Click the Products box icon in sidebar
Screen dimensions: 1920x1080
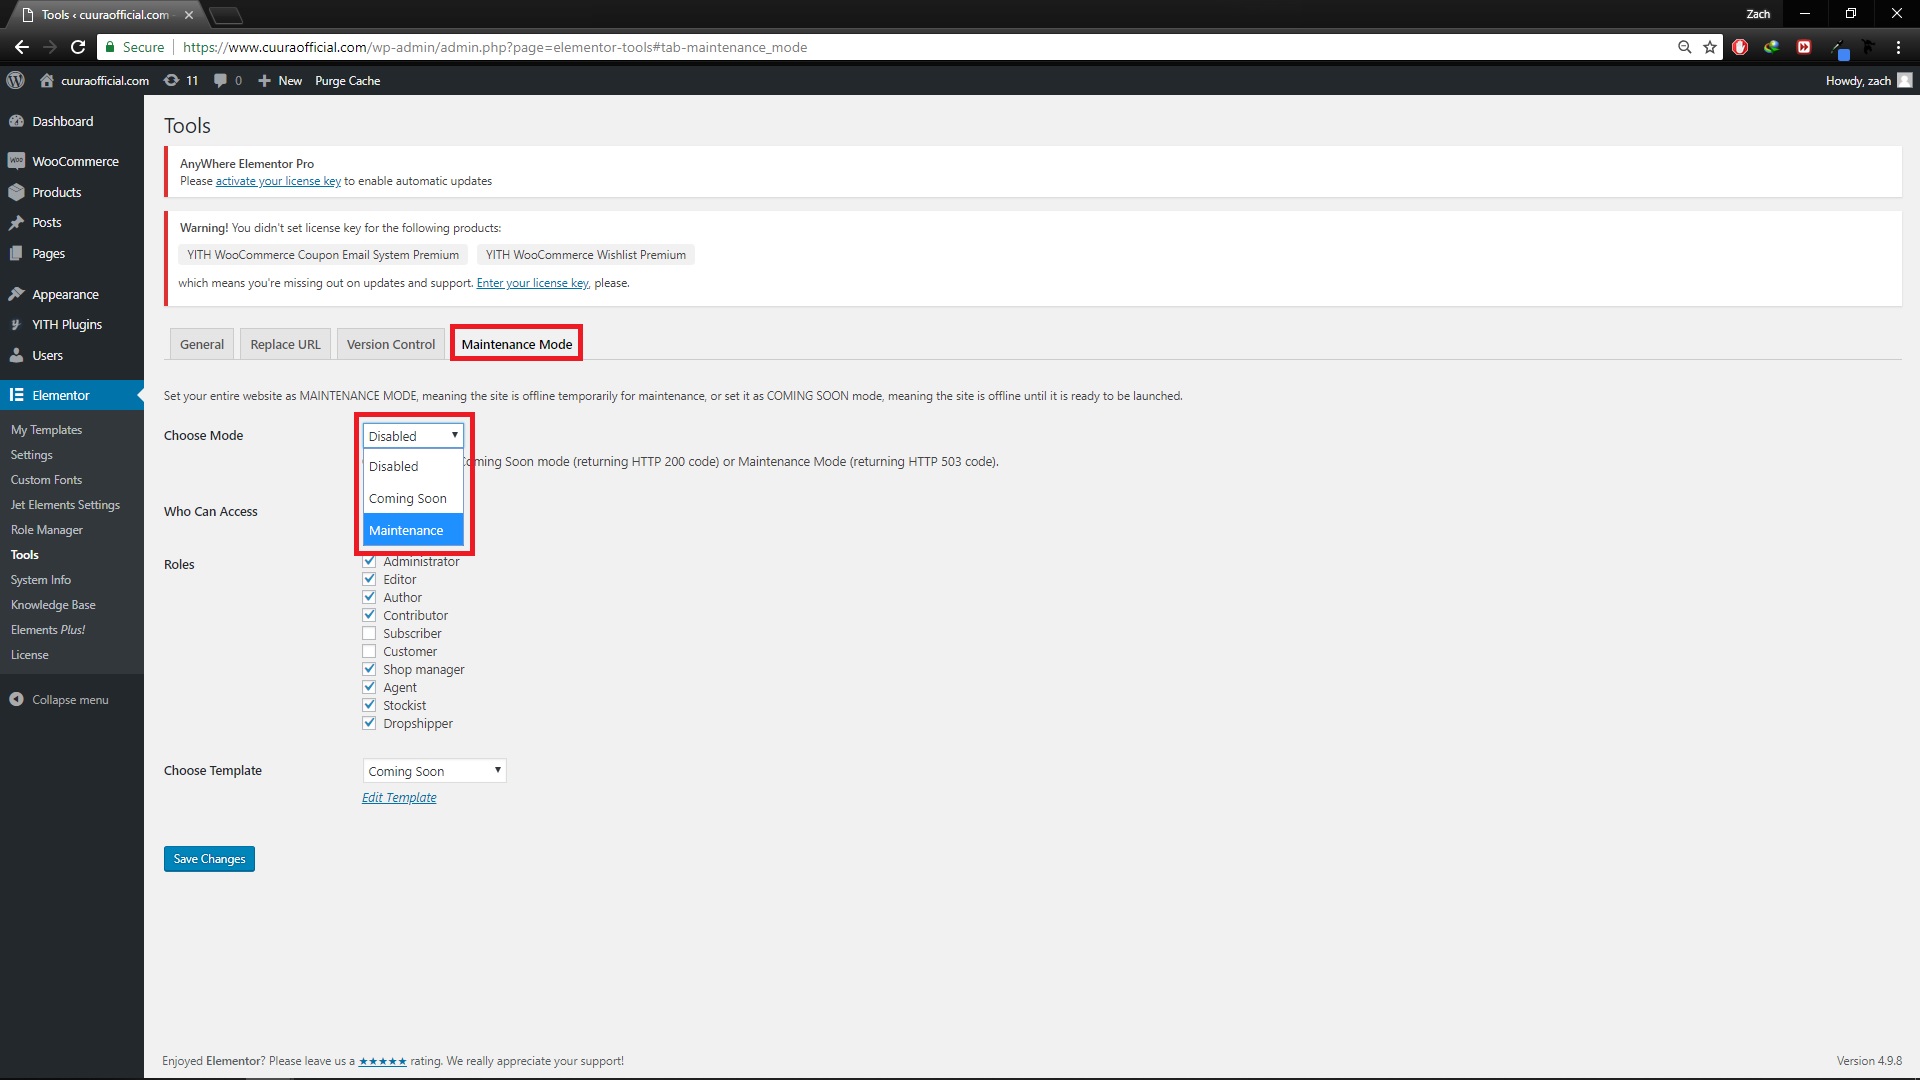[x=16, y=192]
